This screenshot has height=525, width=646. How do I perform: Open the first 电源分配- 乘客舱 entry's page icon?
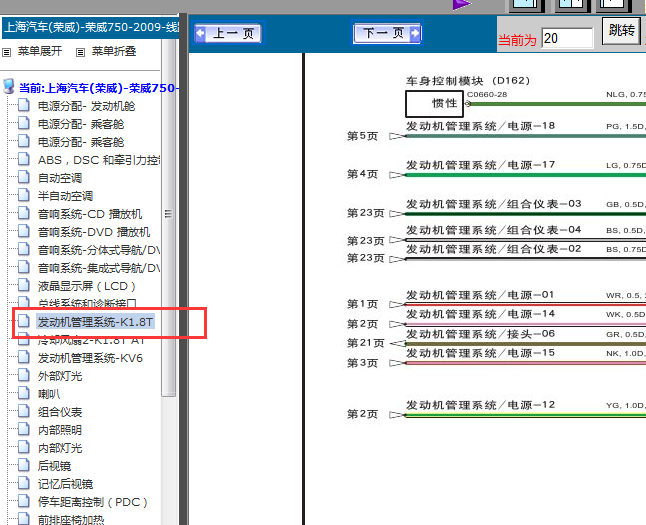coord(23,123)
